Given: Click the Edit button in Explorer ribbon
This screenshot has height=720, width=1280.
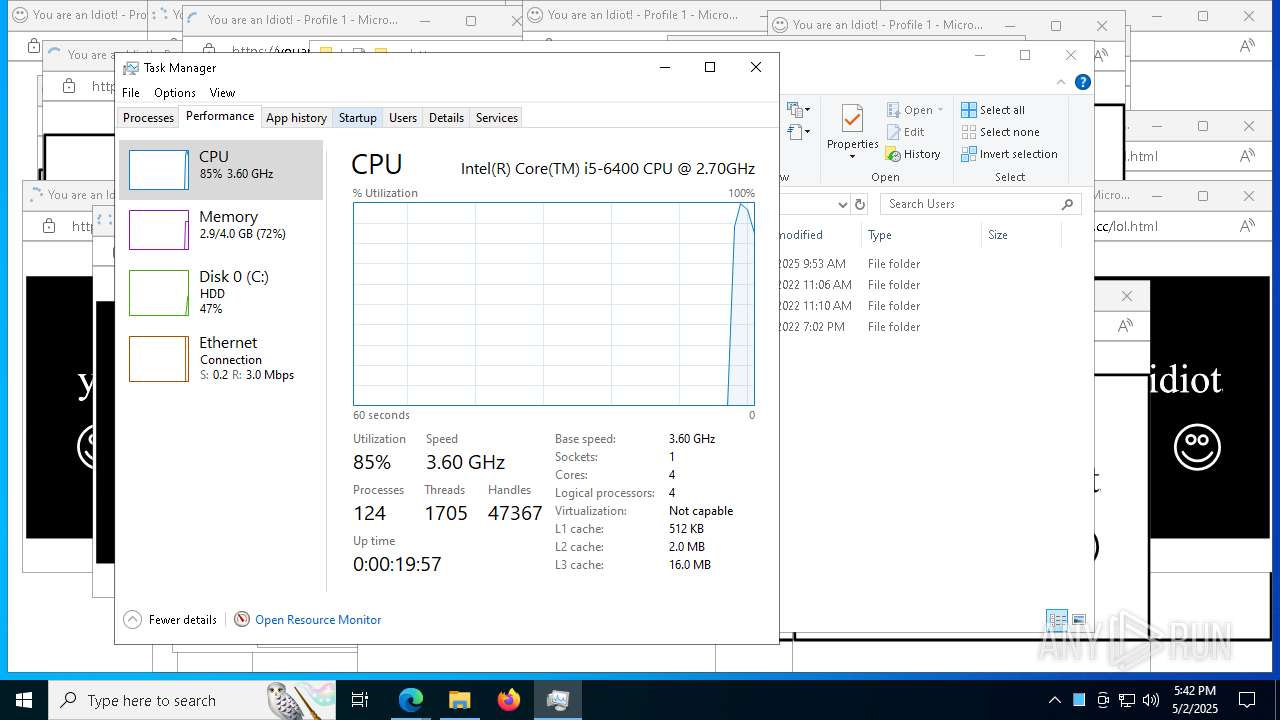Looking at the screenshot, I should (905, 132).
